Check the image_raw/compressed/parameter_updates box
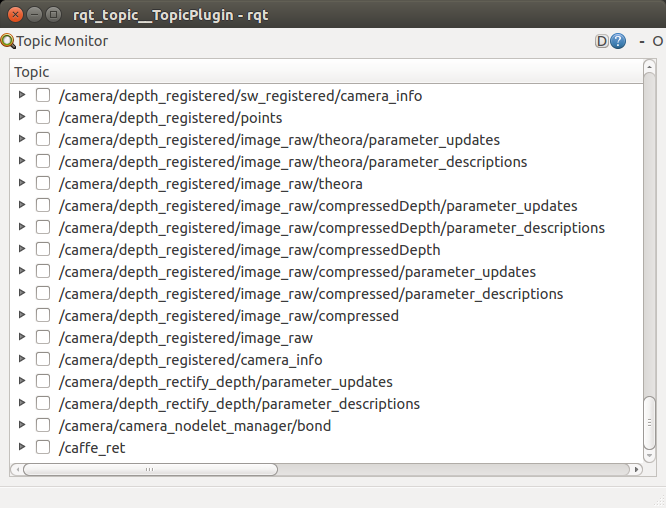Image resolution: width=666 pixels, height=508 pixels. coord(43,271)
